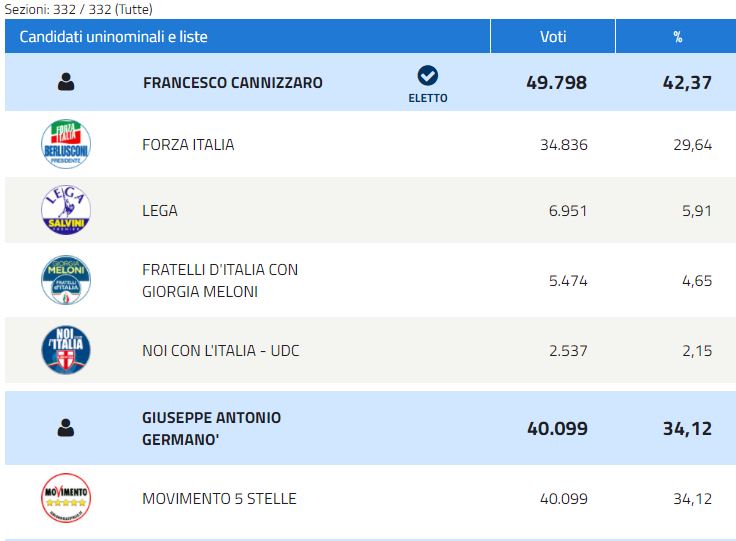Select the % column header
The height and width of the screenshot is (541, 736).
pyautogui.click(x=676, y=37)
